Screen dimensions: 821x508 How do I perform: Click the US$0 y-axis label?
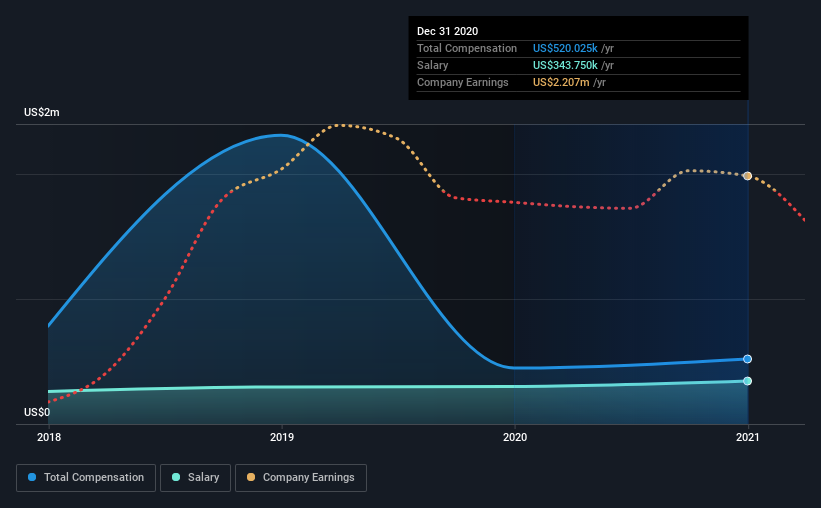37,413
